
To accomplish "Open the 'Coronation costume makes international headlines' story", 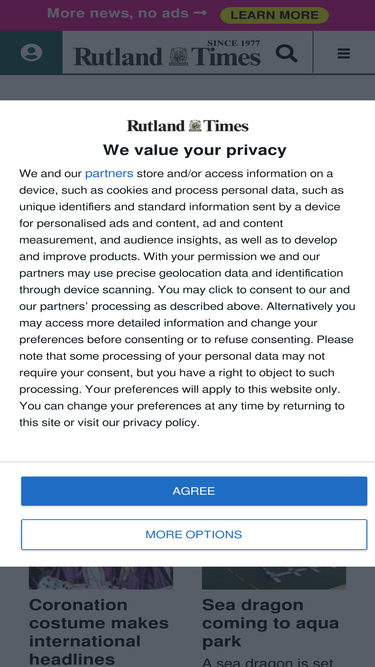I will (99, 631).
